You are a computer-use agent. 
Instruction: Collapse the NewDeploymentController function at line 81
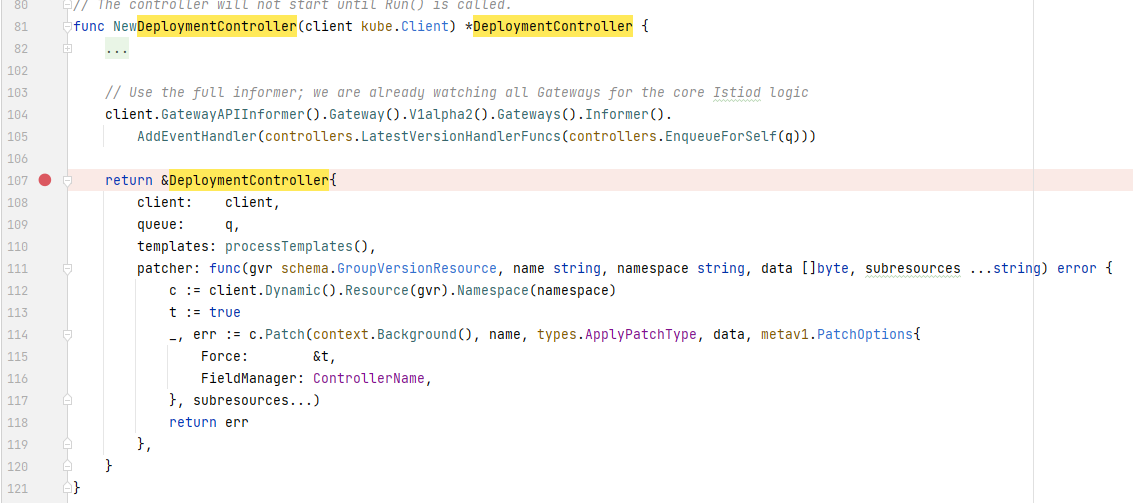(x=66, y=25)
